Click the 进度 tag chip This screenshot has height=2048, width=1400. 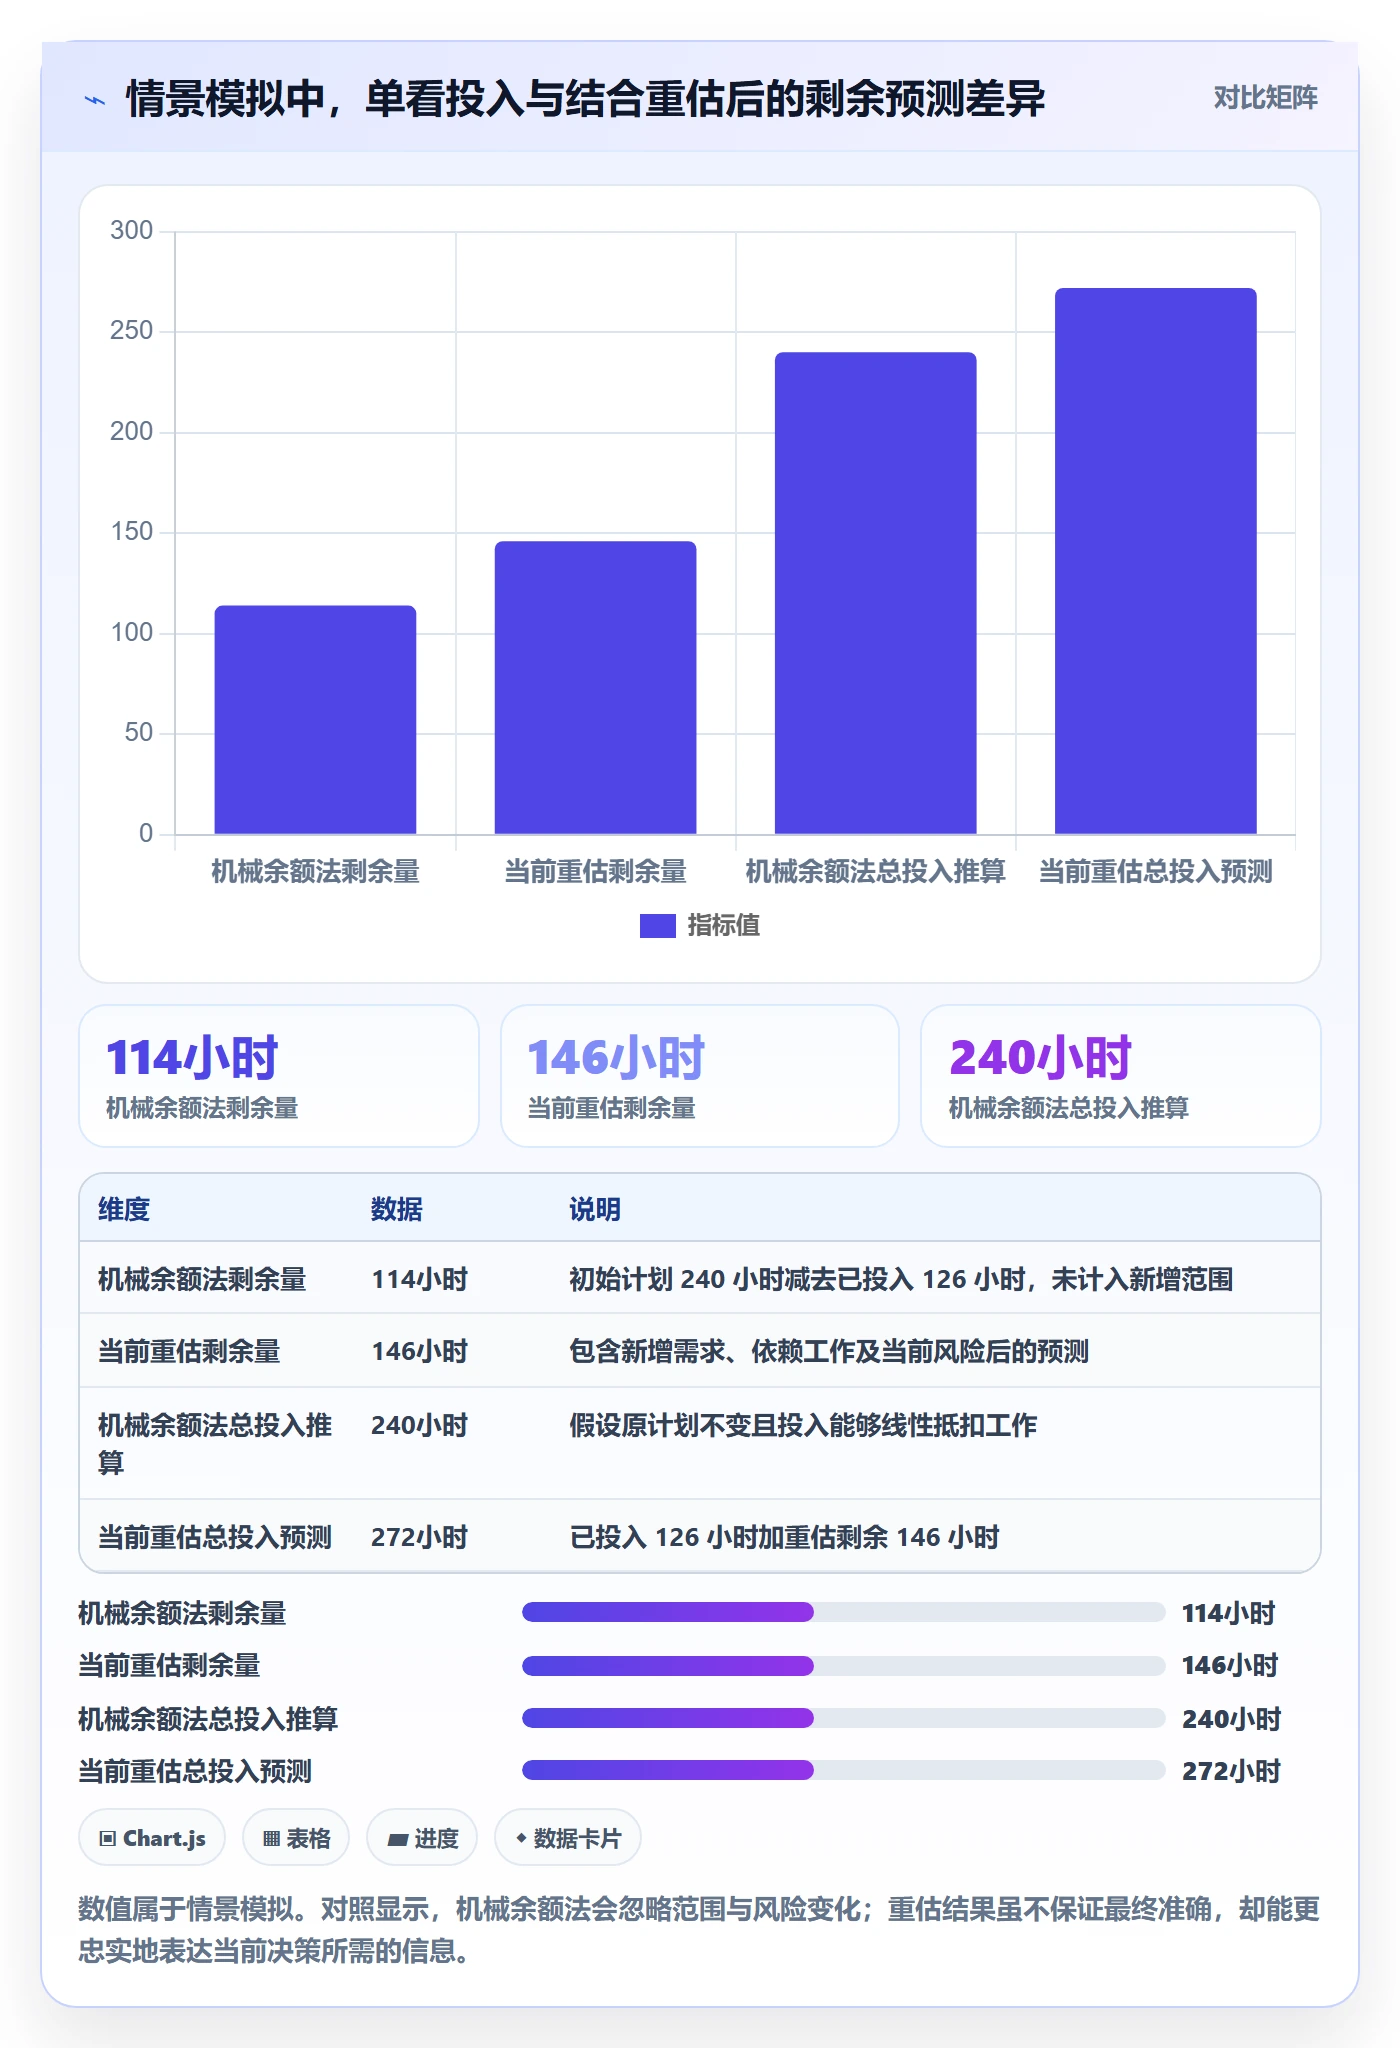pos(422,1838)
